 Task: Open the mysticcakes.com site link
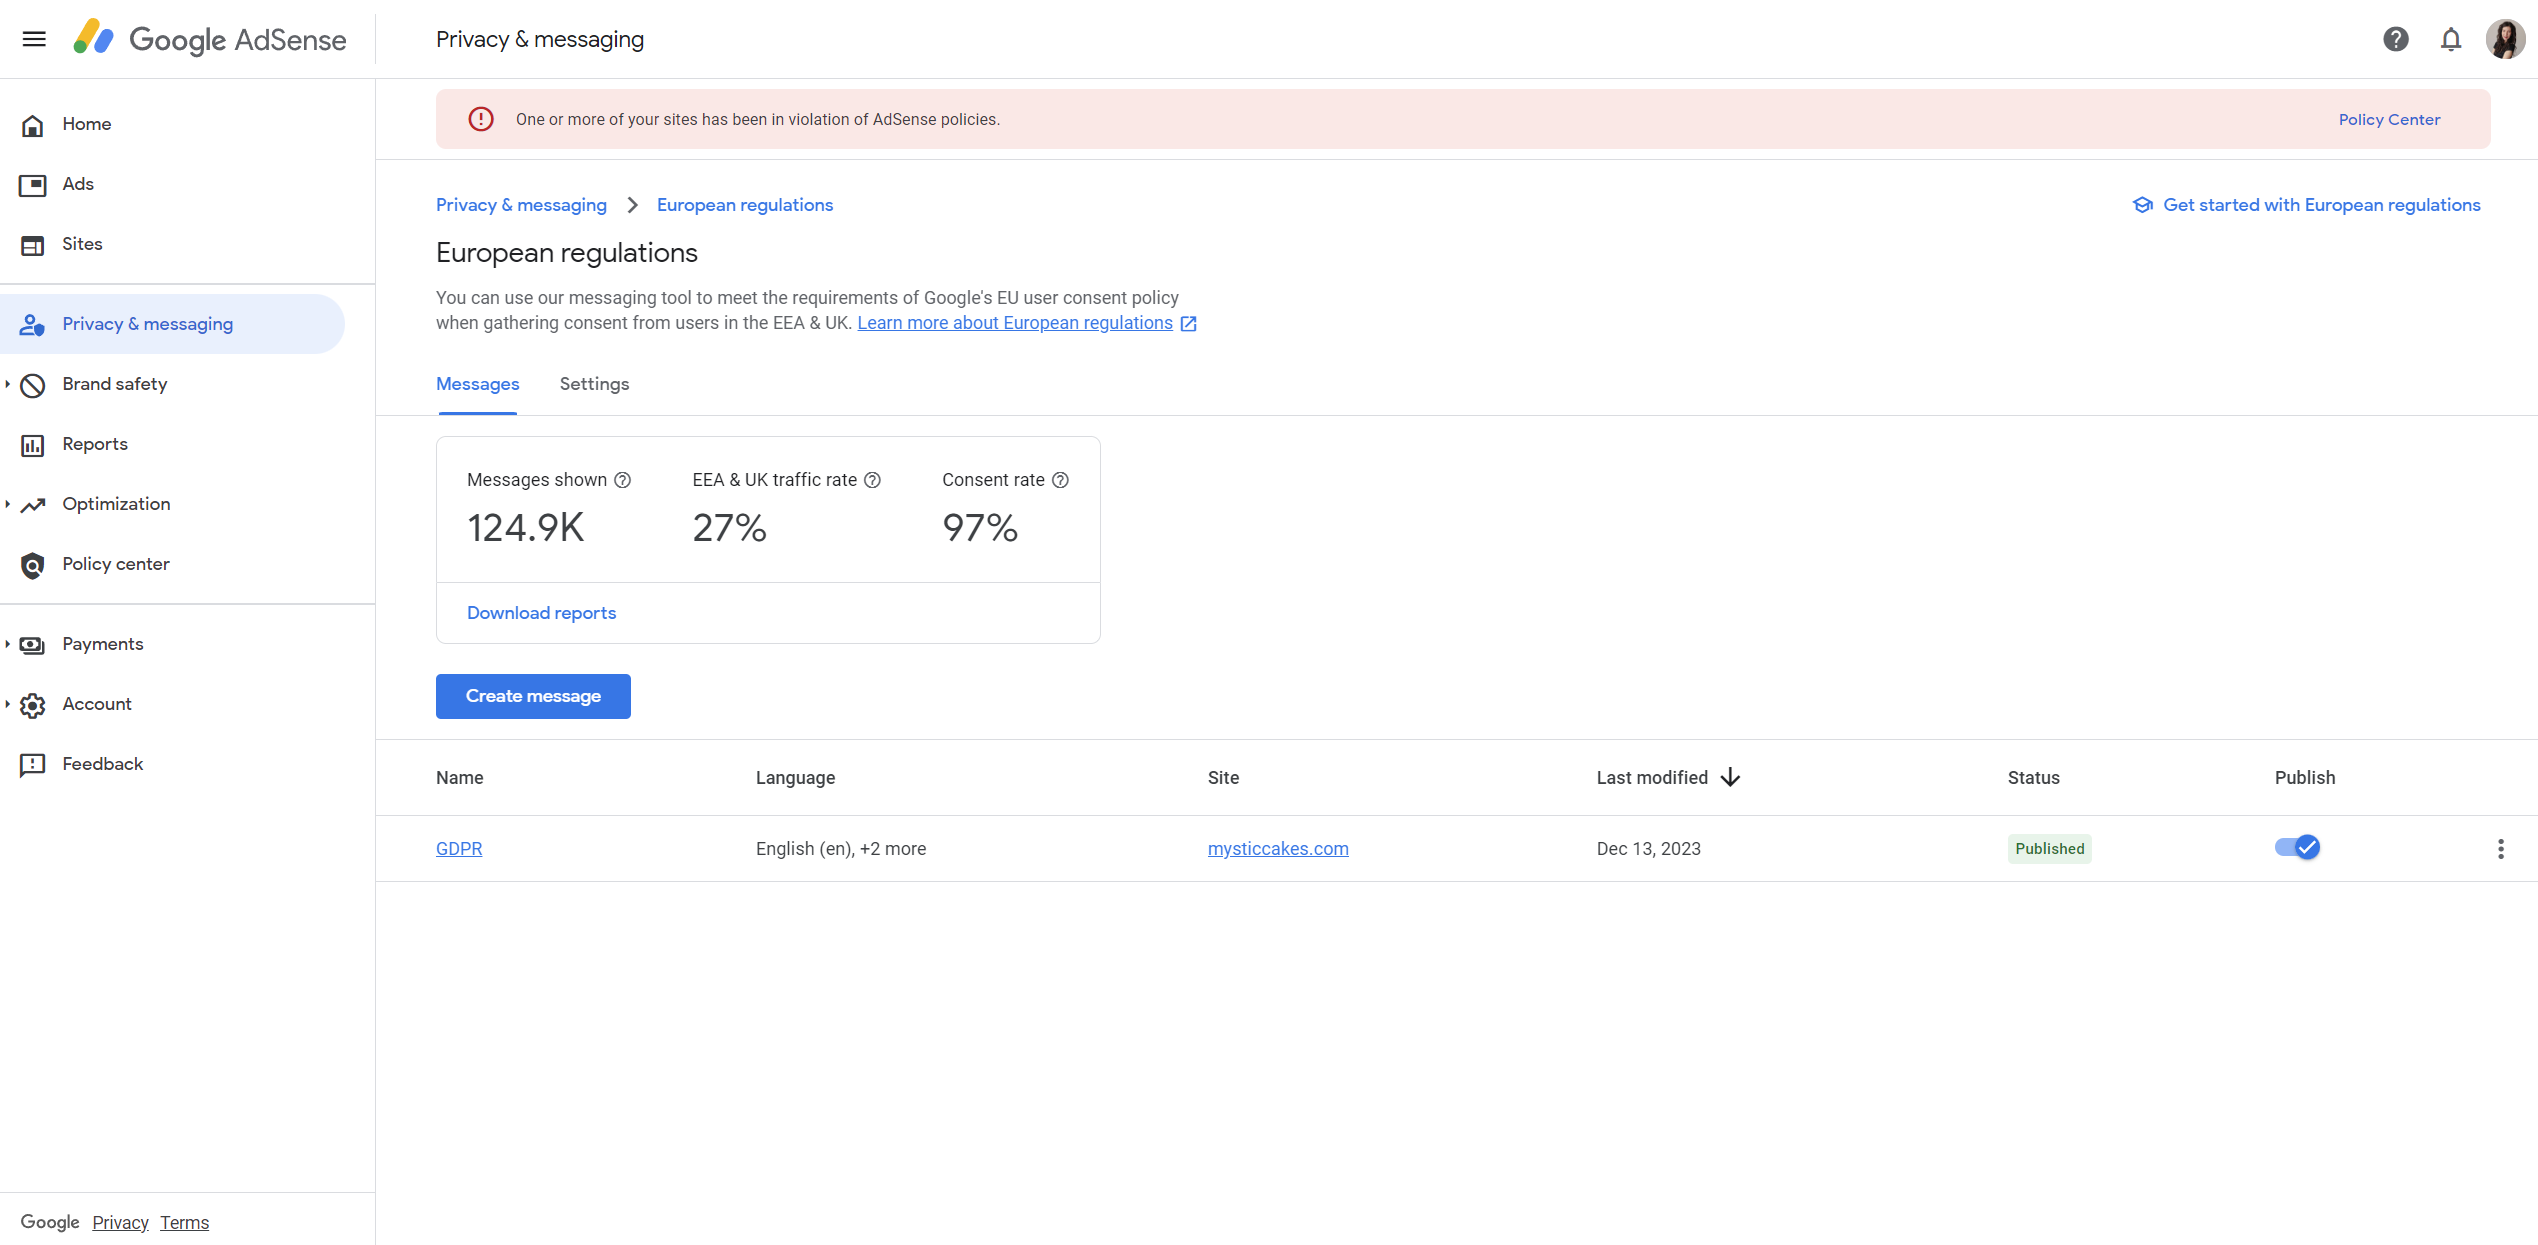(1278, 849)
